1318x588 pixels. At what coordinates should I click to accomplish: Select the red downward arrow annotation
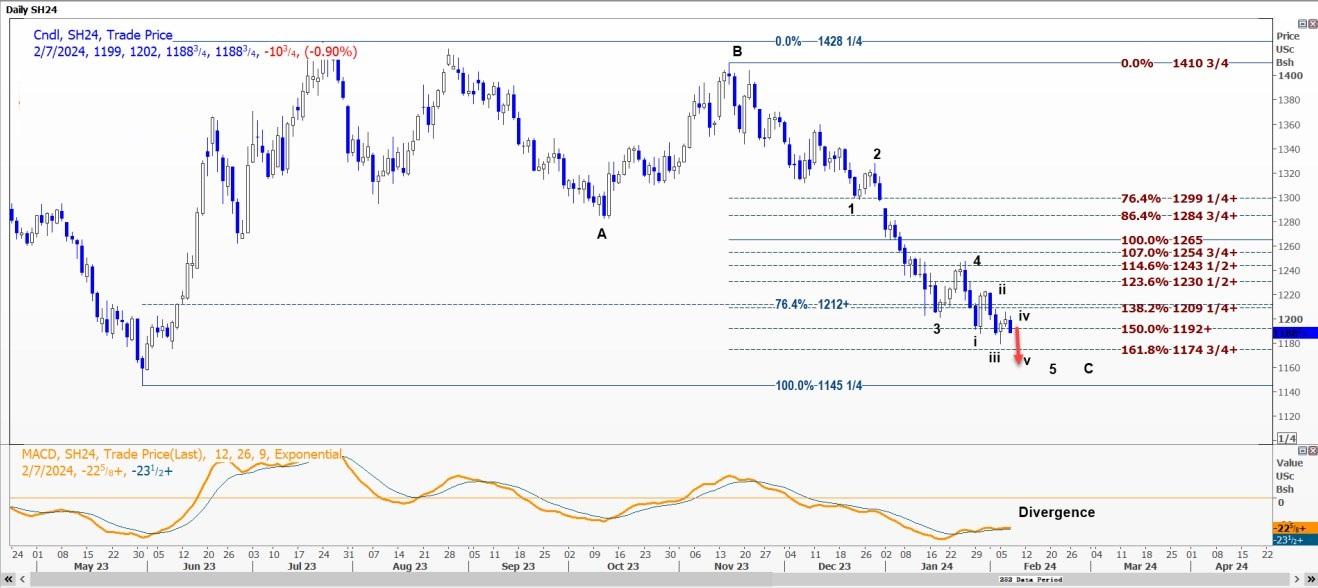pos(1018,350)
